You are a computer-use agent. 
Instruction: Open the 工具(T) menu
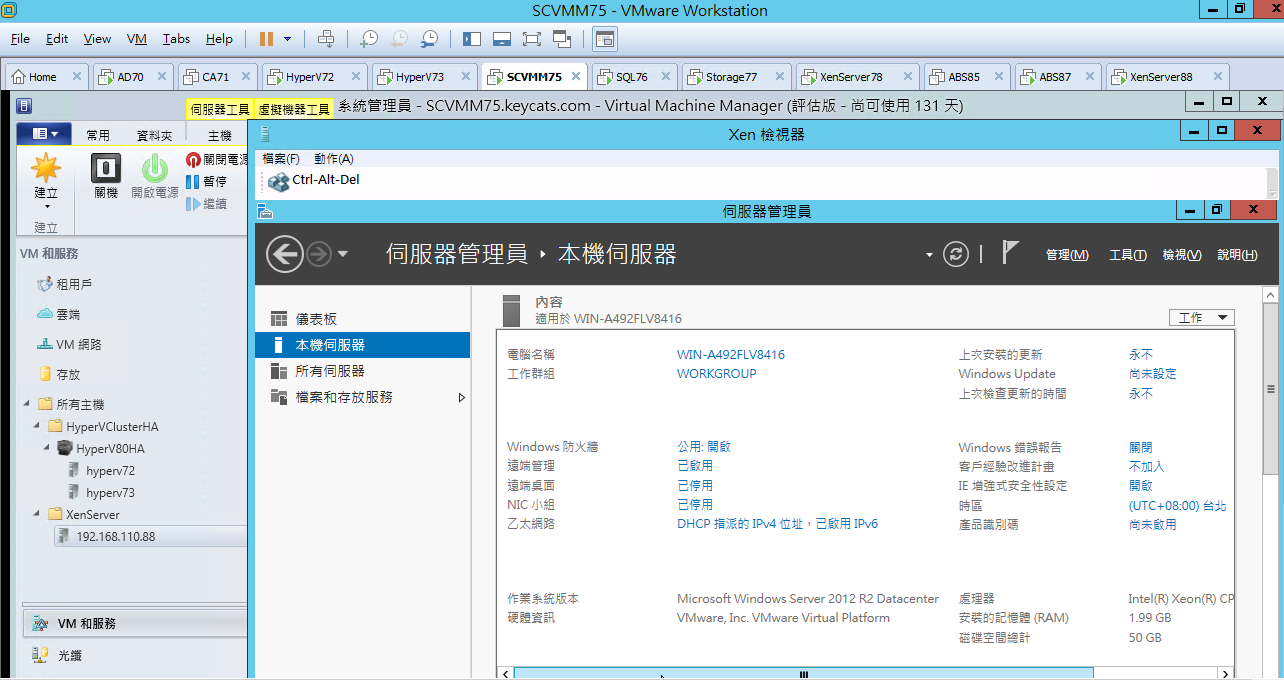(x=1128, y=255)
